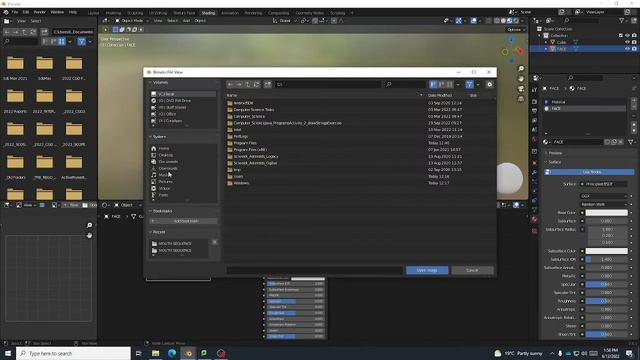The image size is (640, 360).
Task: Select the FACE material slot
Action: [x=584, y=109]
